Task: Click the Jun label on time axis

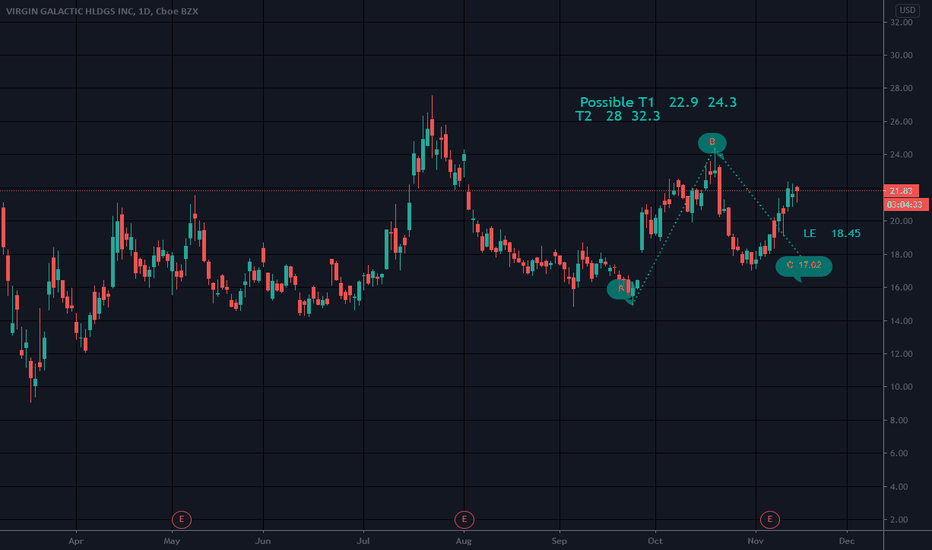Action: [x=263, y=541]
